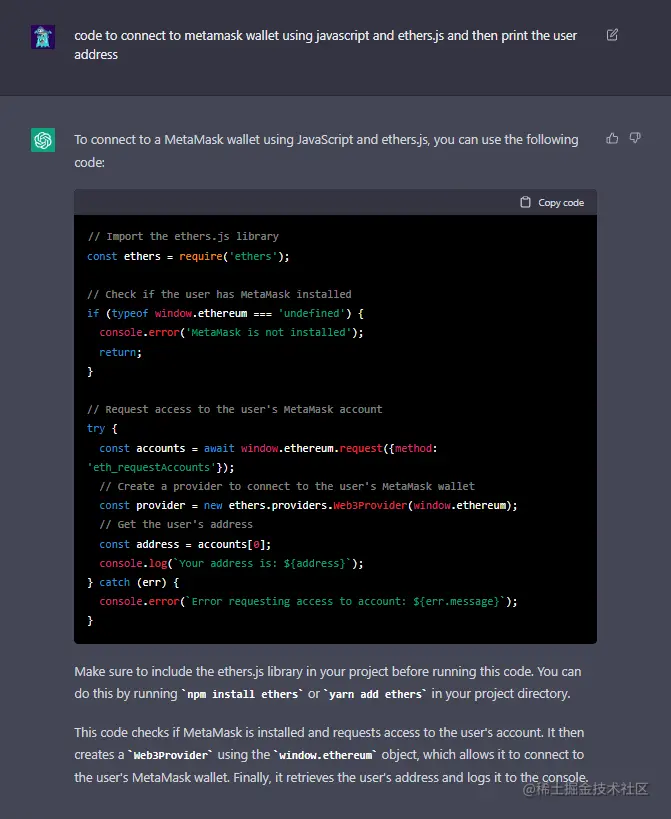The width and height of the screenshot is (671, 819).
Task: Click the user prompt text about metamask wallet
Action: click(325, 45)
